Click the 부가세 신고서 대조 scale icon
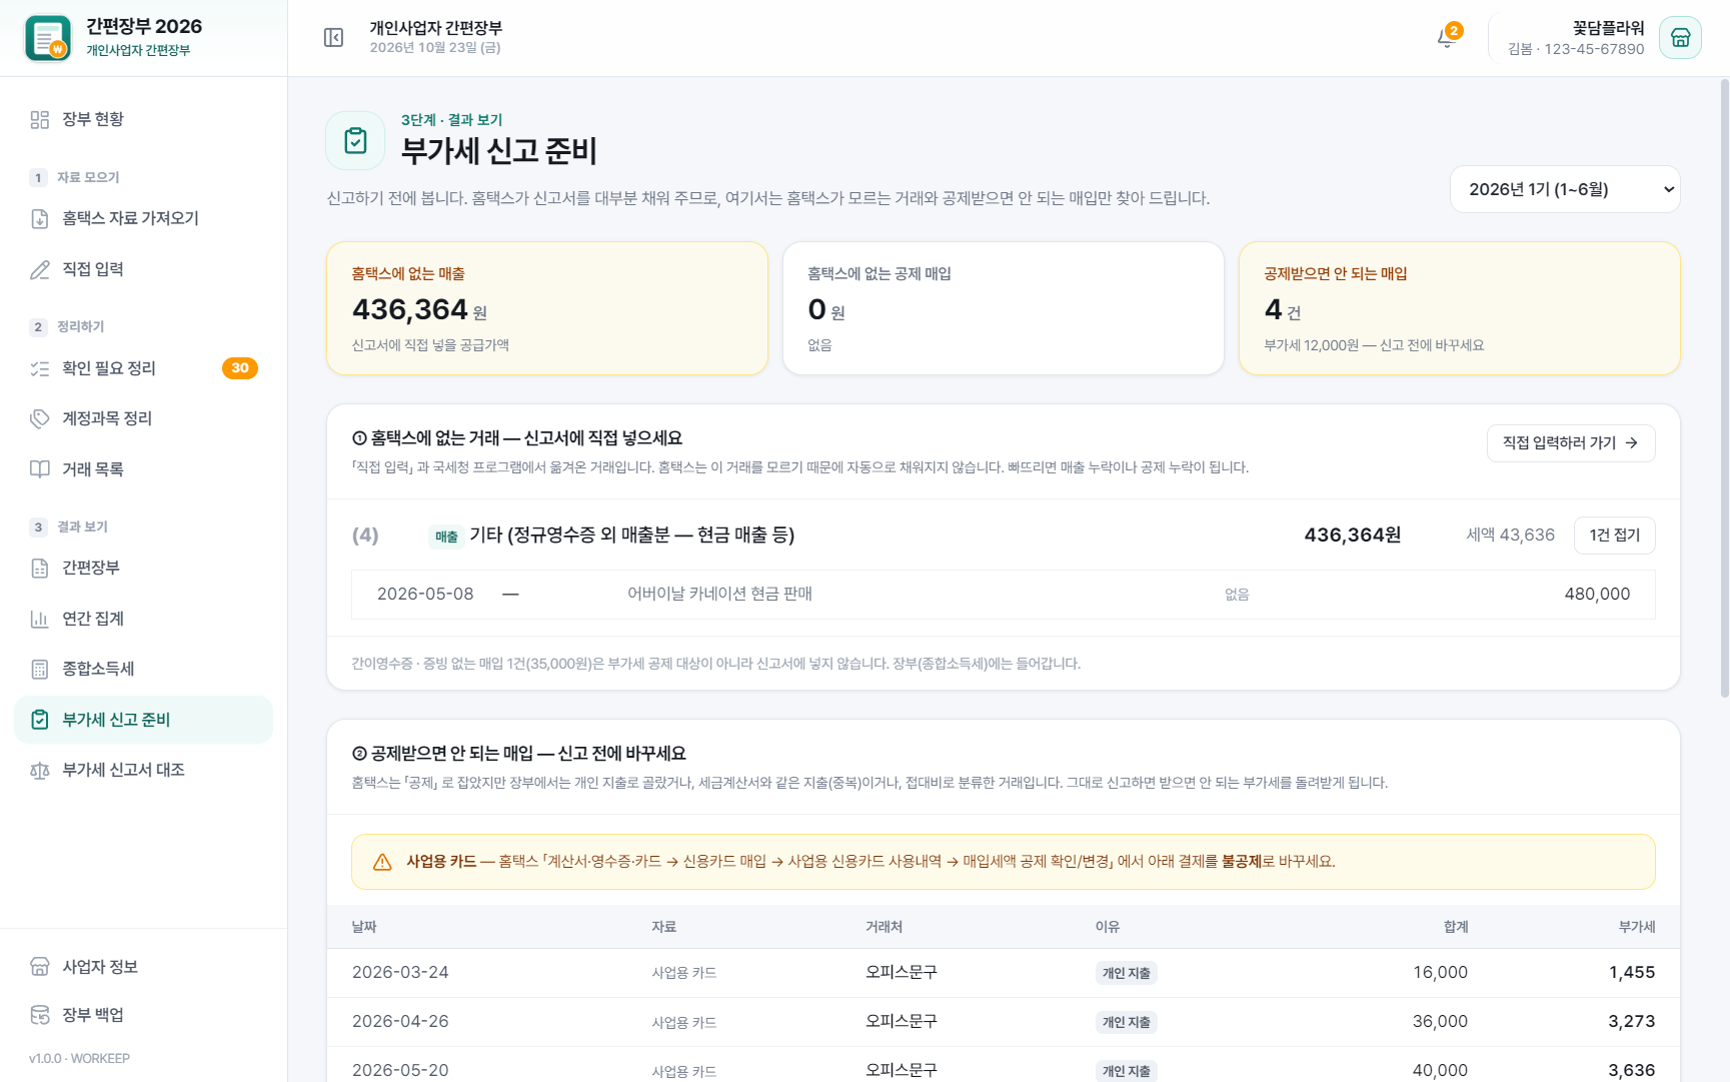1730x1082 pixels. click(x=40, y=770)
